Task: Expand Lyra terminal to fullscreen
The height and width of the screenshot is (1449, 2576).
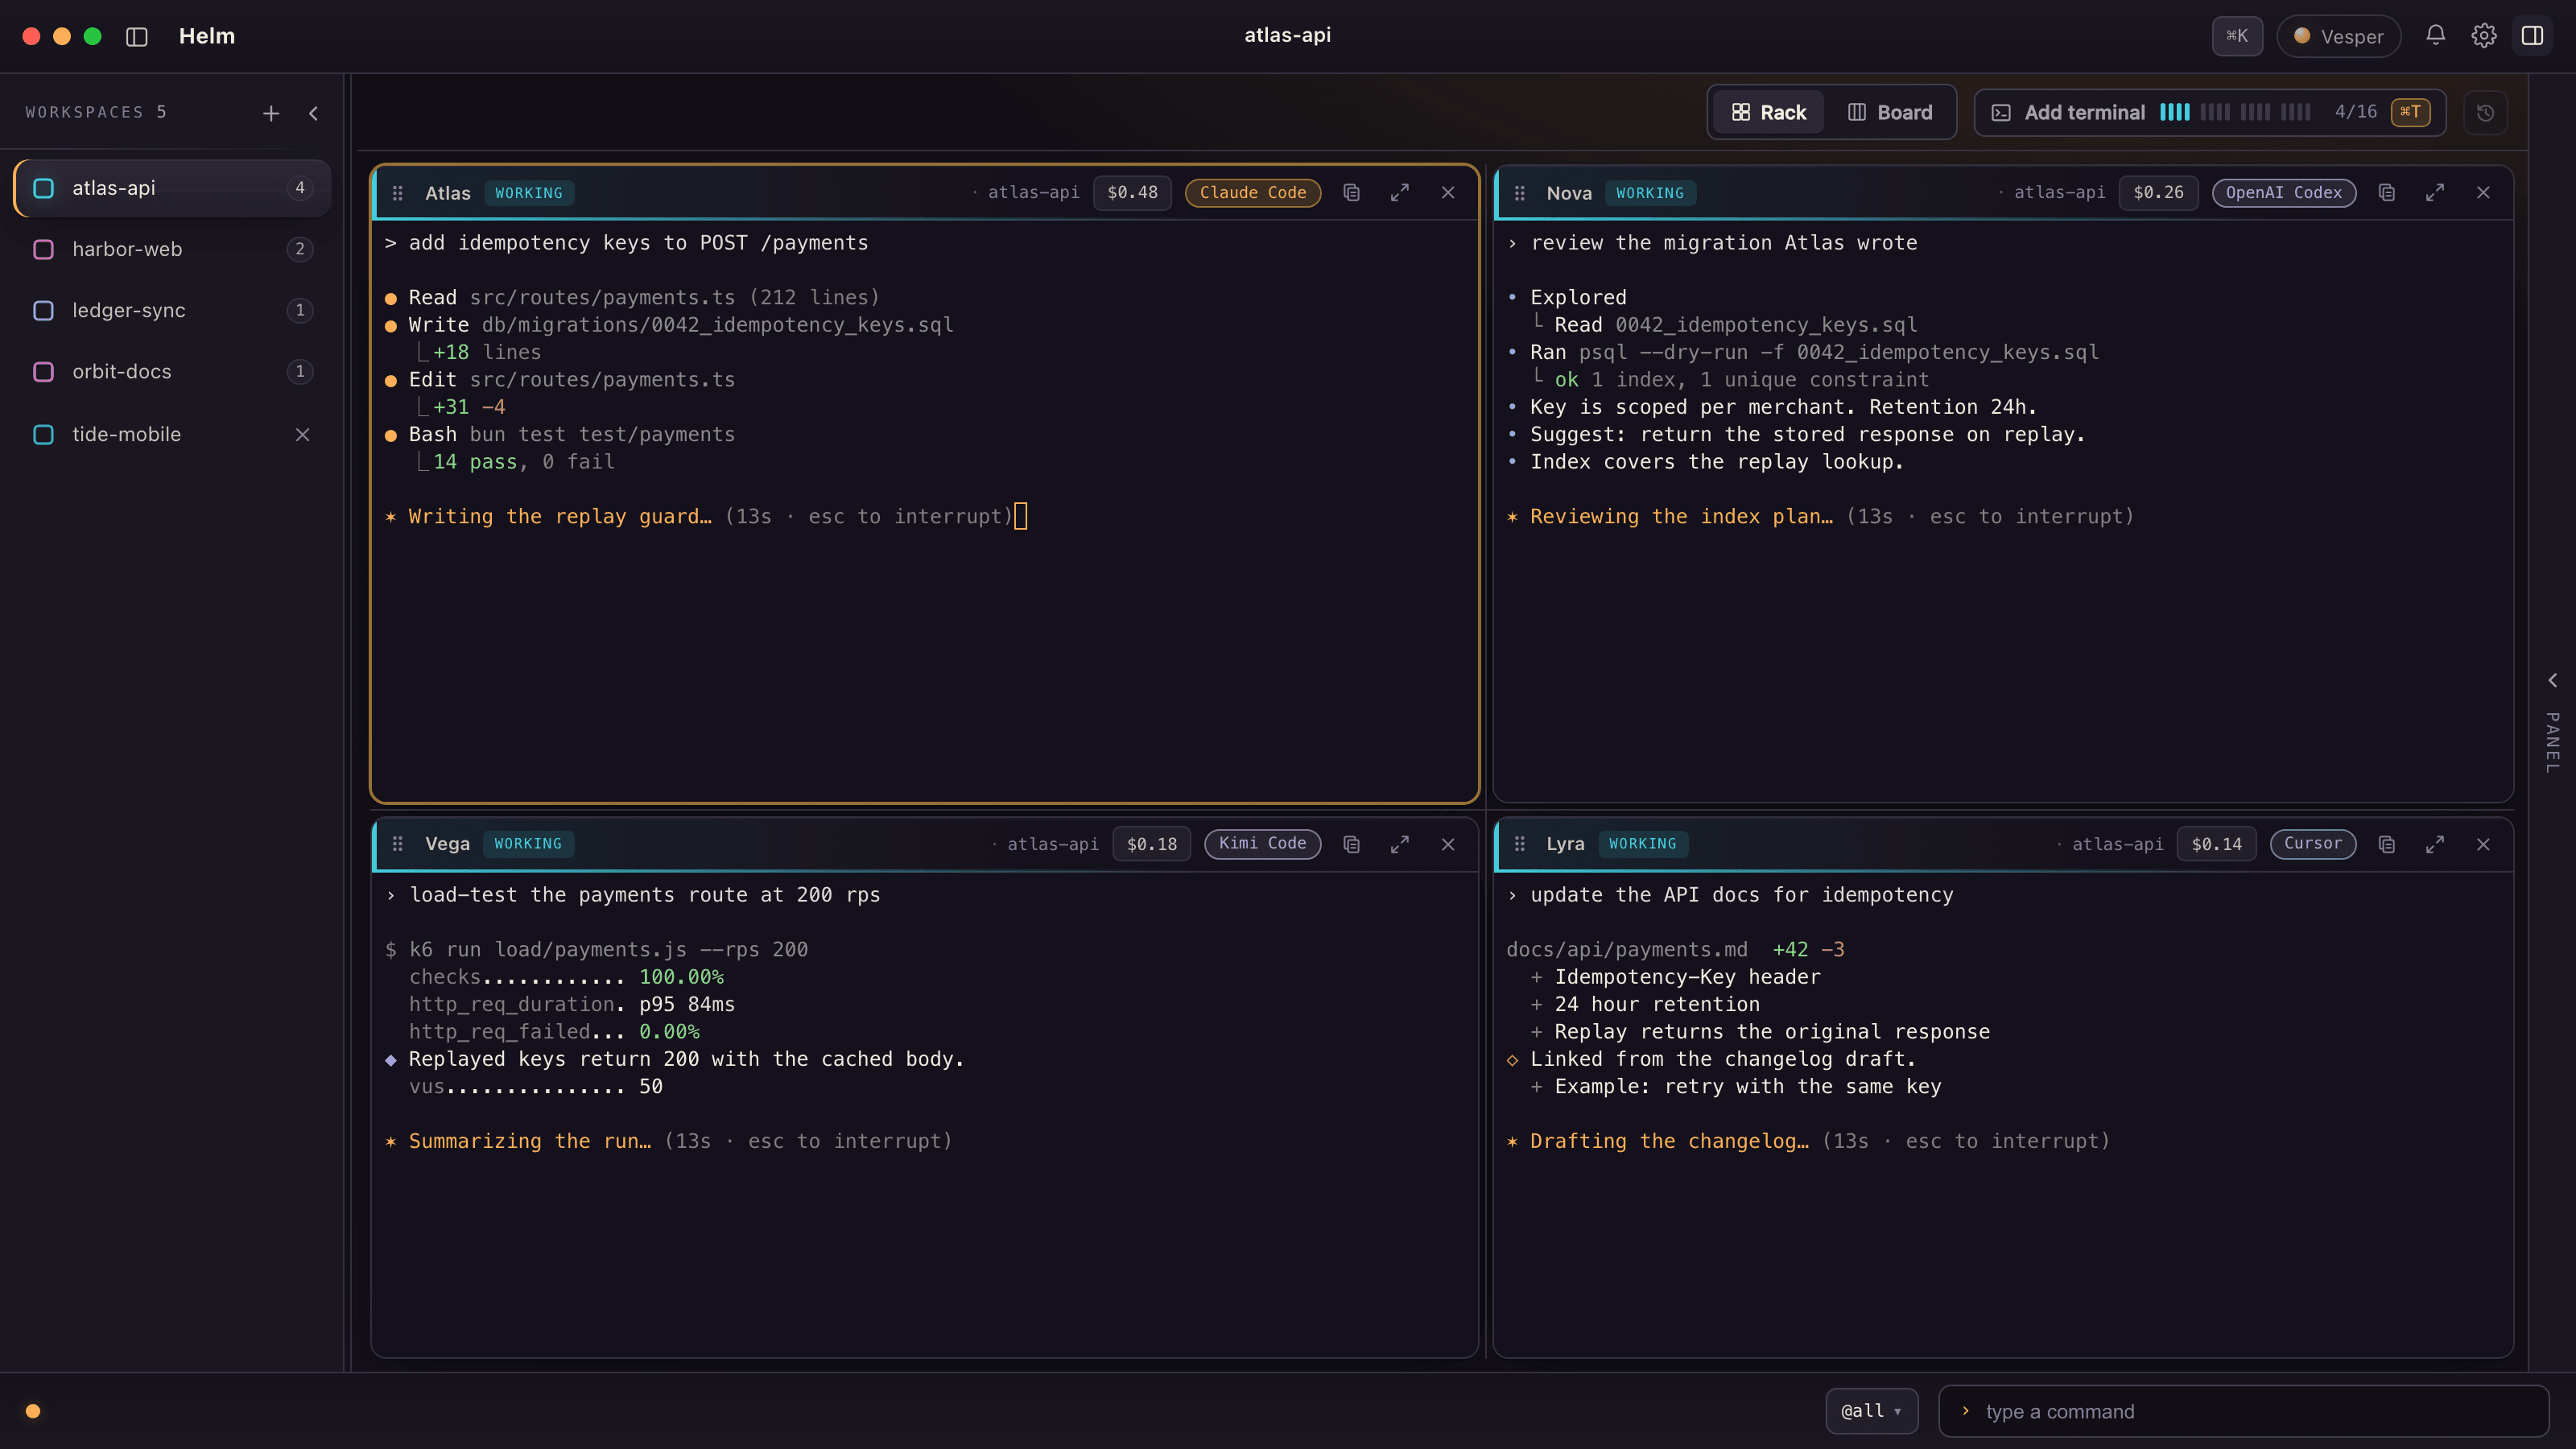Action: click(2434, 844)
